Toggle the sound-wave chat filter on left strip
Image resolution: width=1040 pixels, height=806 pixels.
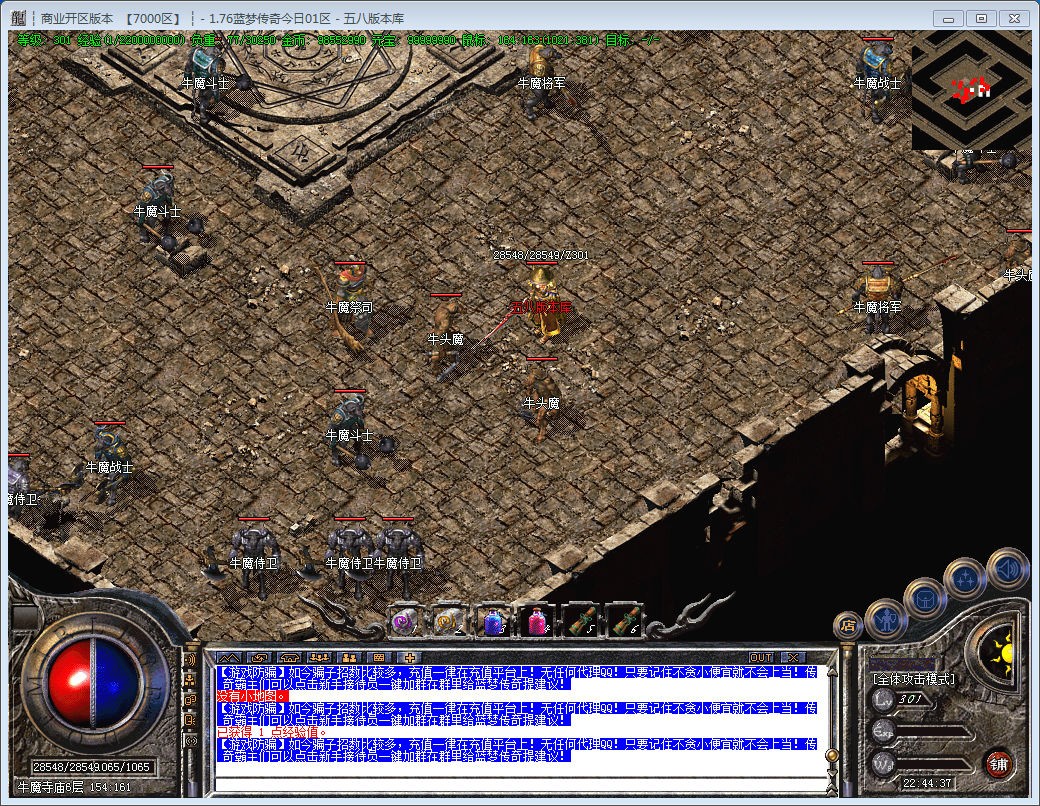(190, 660)
